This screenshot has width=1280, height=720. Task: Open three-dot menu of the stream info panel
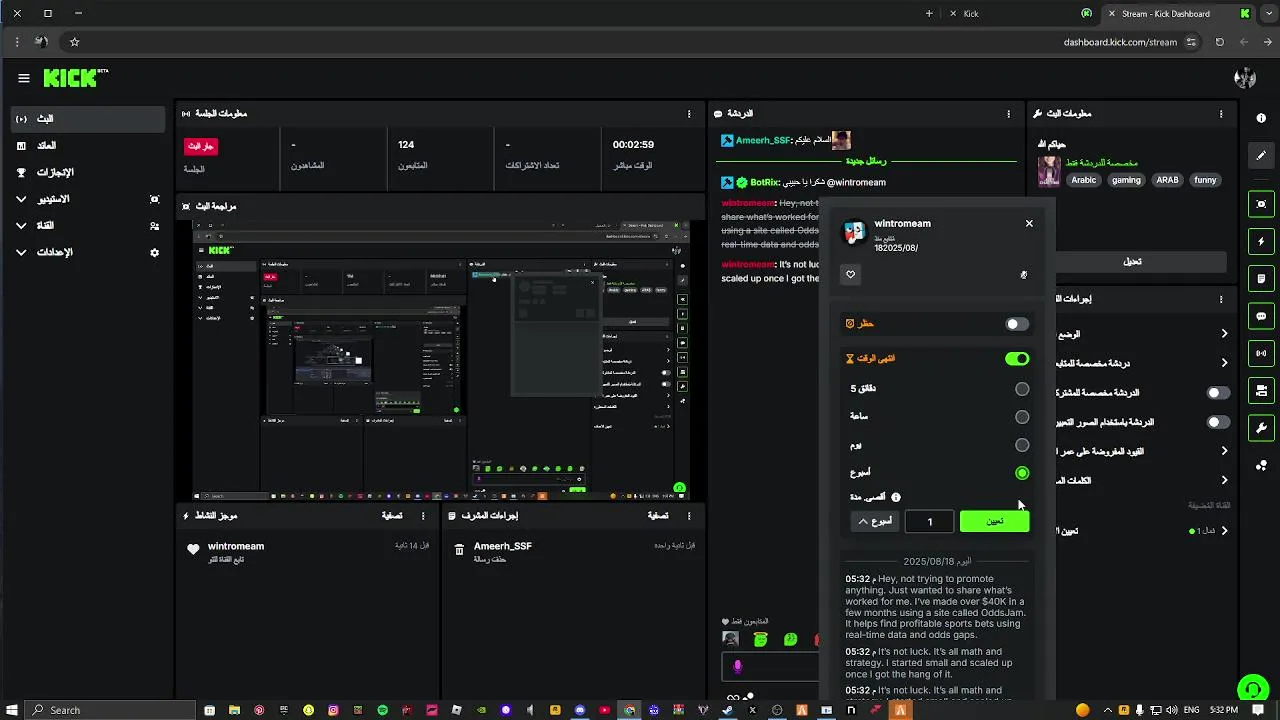[x=1221, y=114]
